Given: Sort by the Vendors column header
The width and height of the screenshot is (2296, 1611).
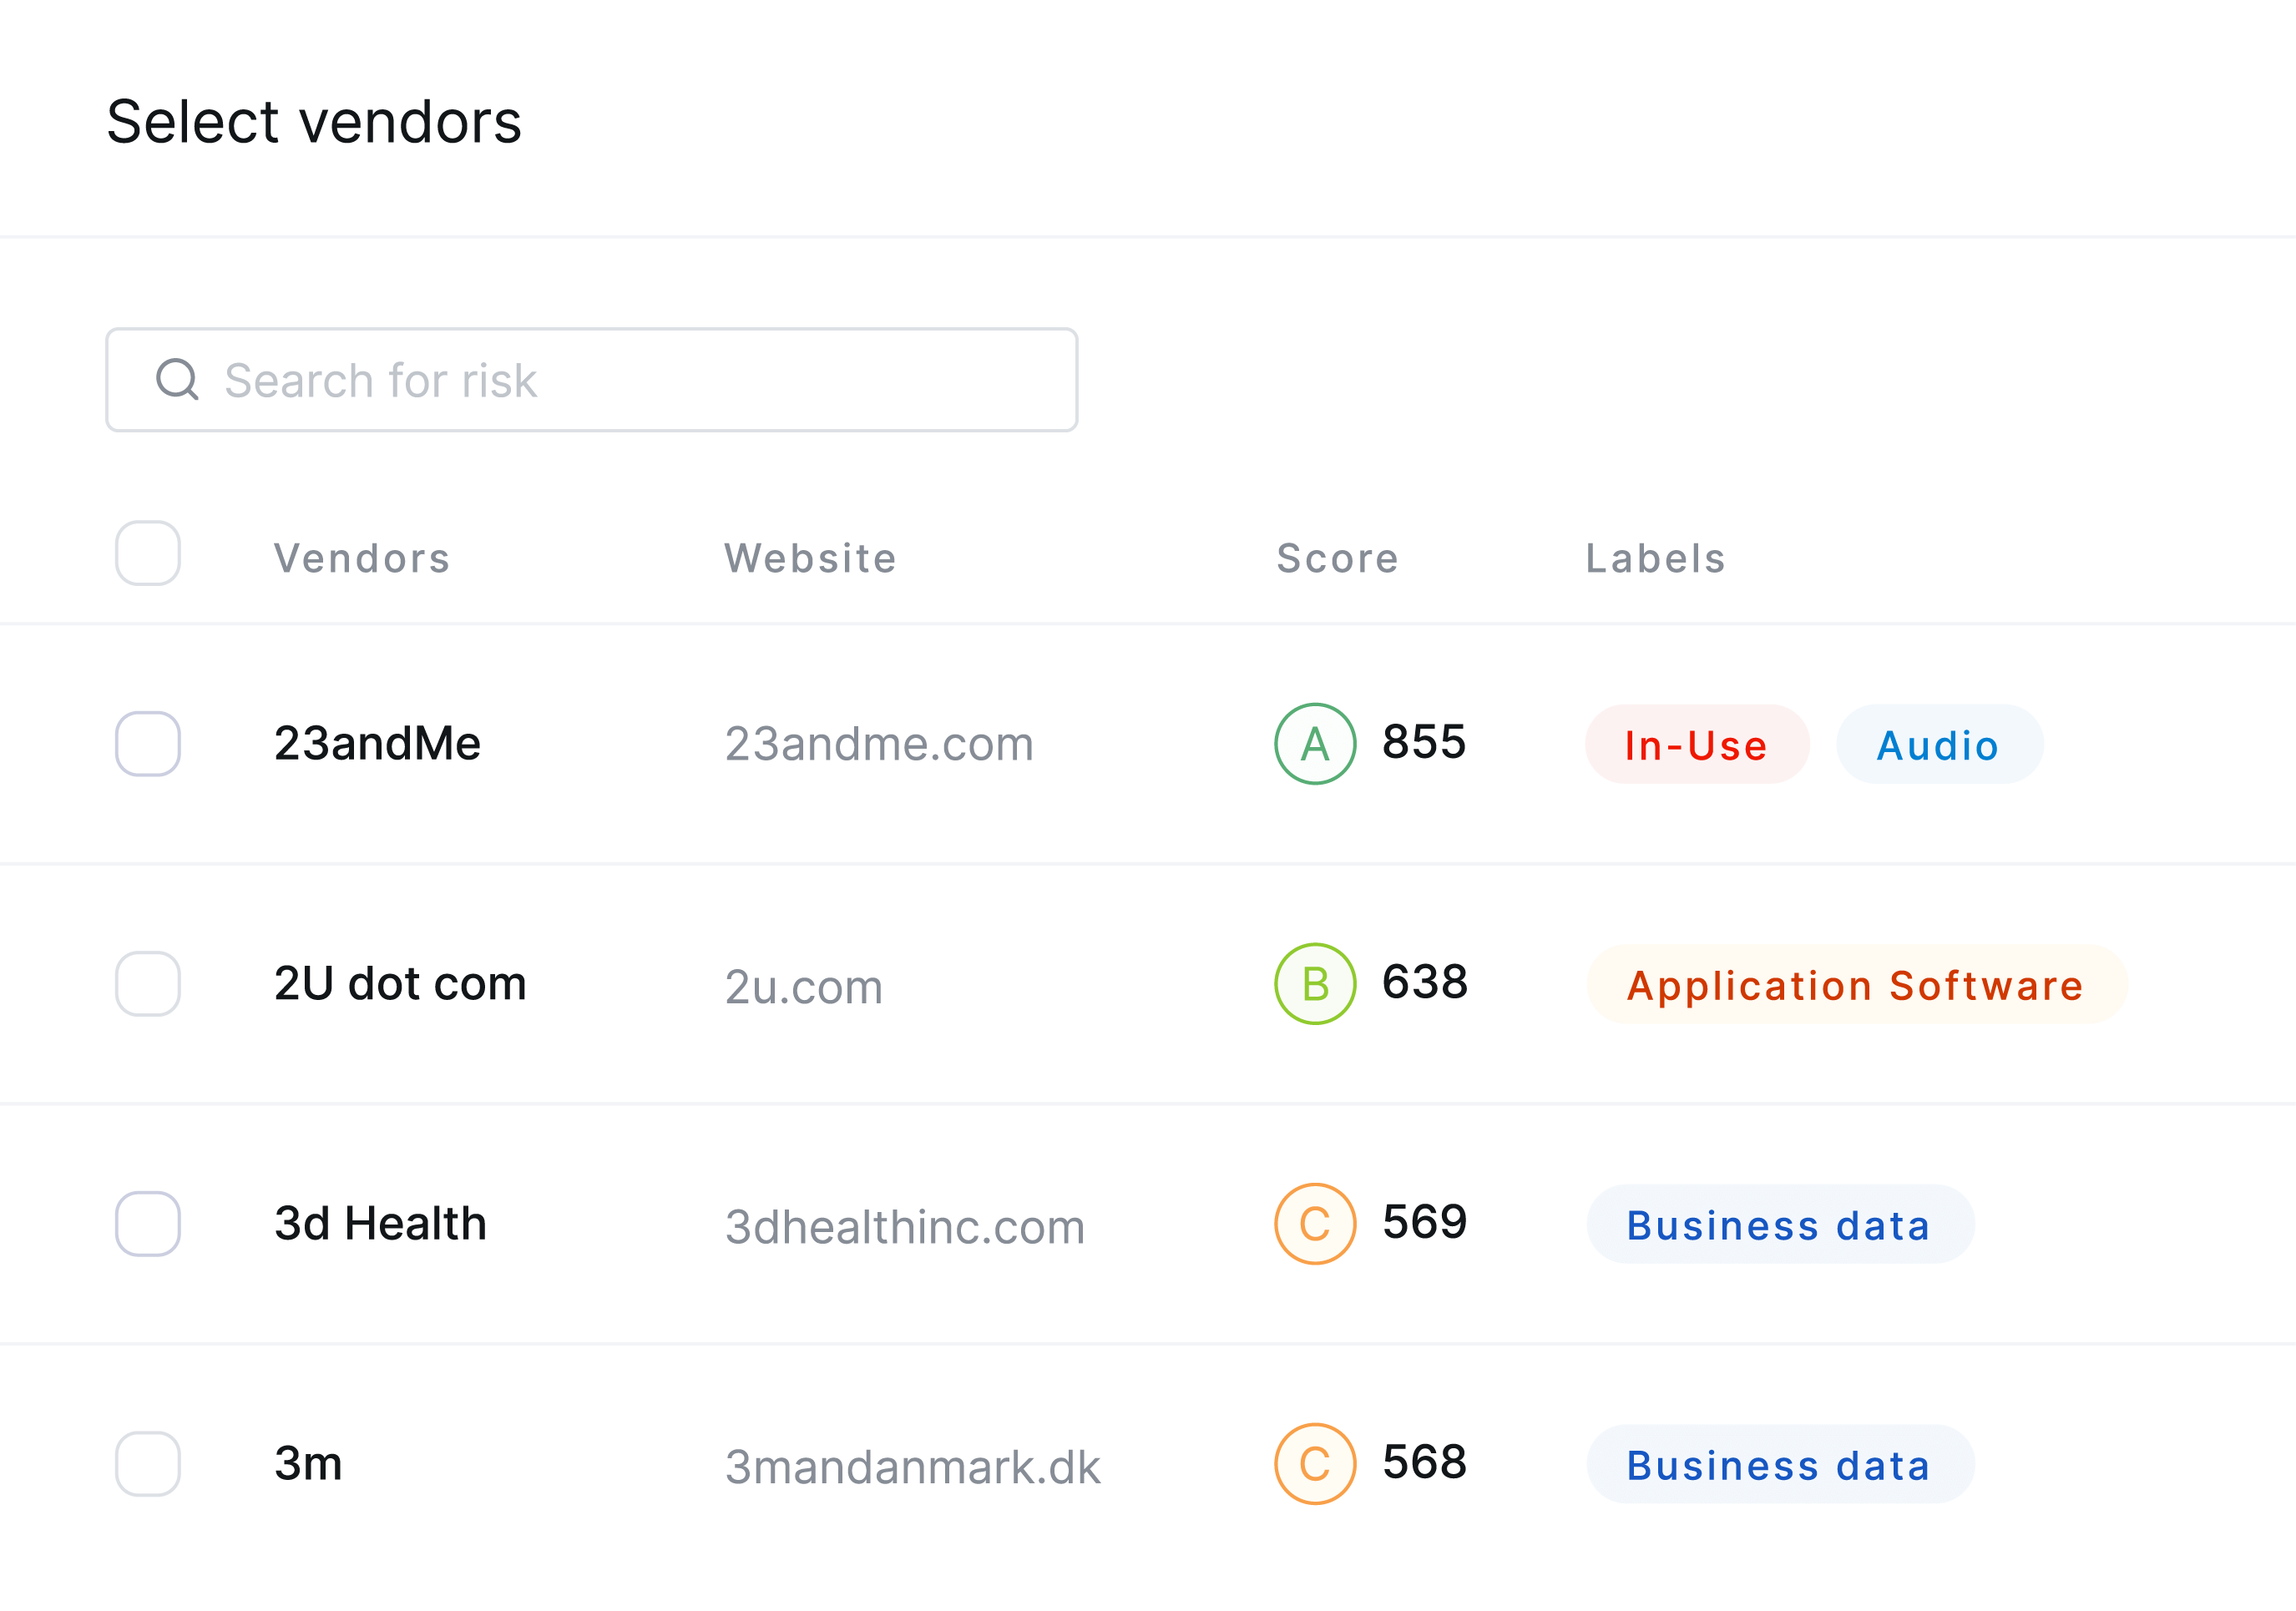Looking at the screenshot, I should (x=362, y=558).
